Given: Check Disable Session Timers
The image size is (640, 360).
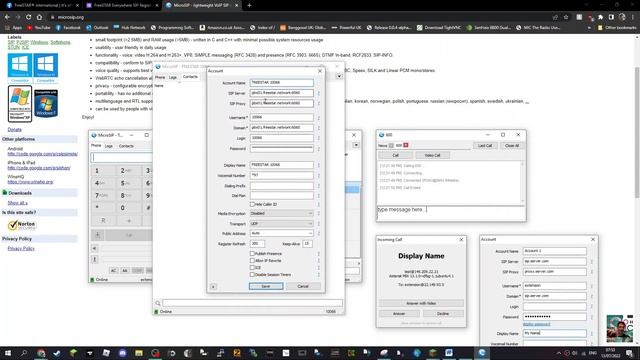Looking at the screenshot, I should (252, 275).
